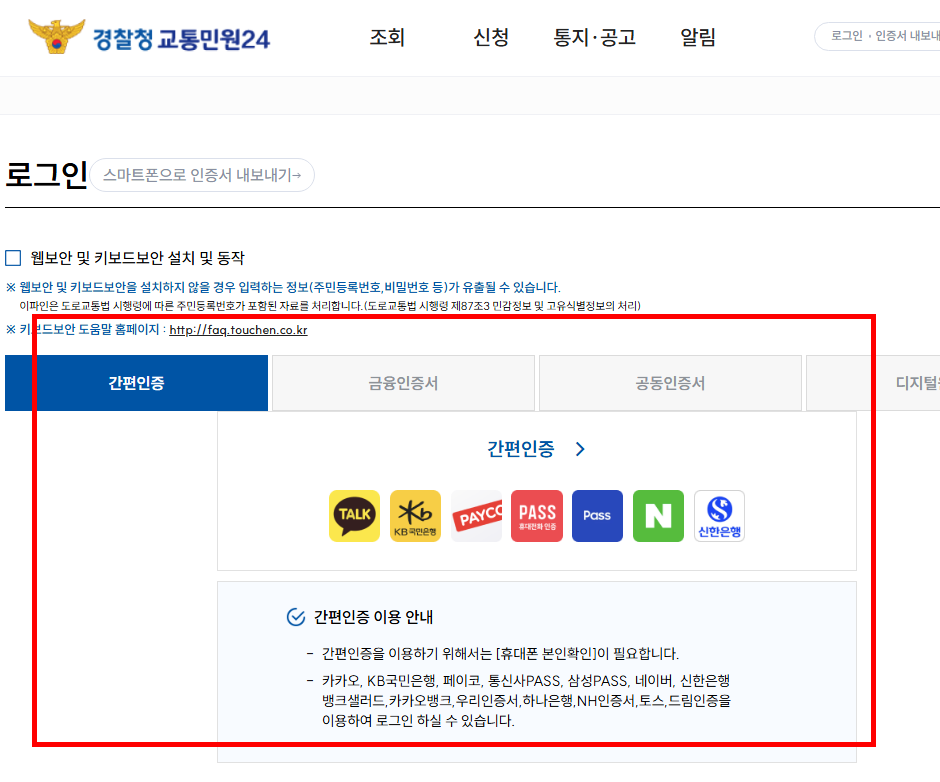
Task: Select the PAYCO authentication icon
Action: pyautogui.click(x=477, y=515)
